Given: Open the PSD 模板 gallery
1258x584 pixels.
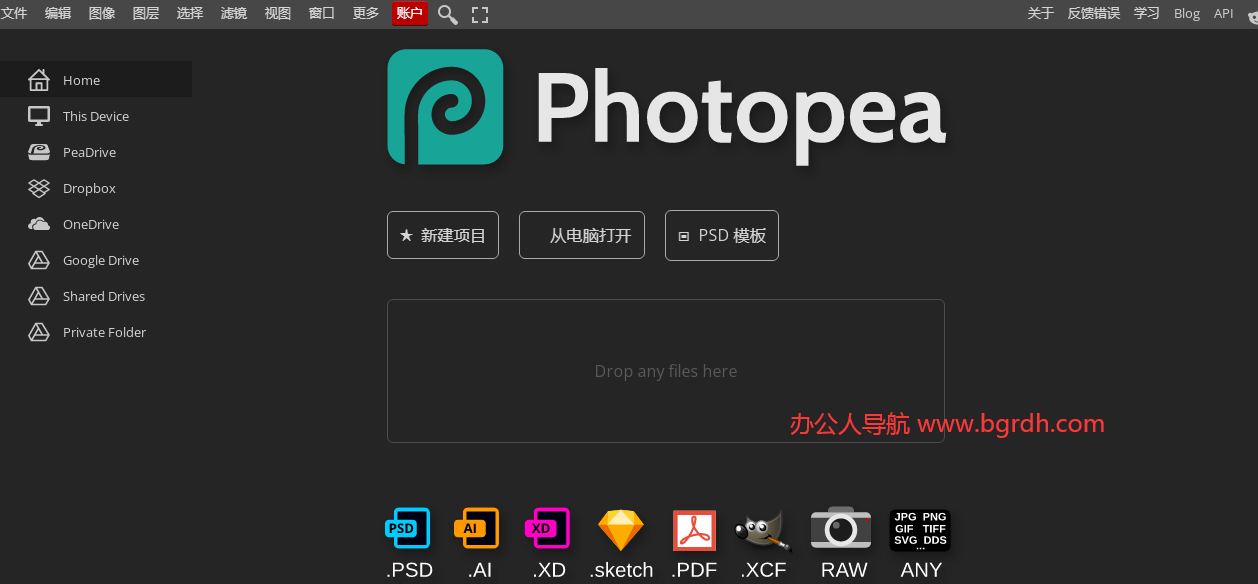Looking at the screenshot, I should 721,235.
